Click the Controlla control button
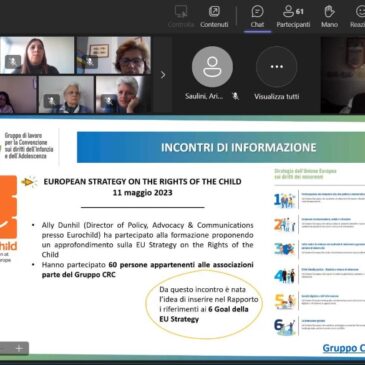This screenshot has width=365, height=365. [181, 17]
